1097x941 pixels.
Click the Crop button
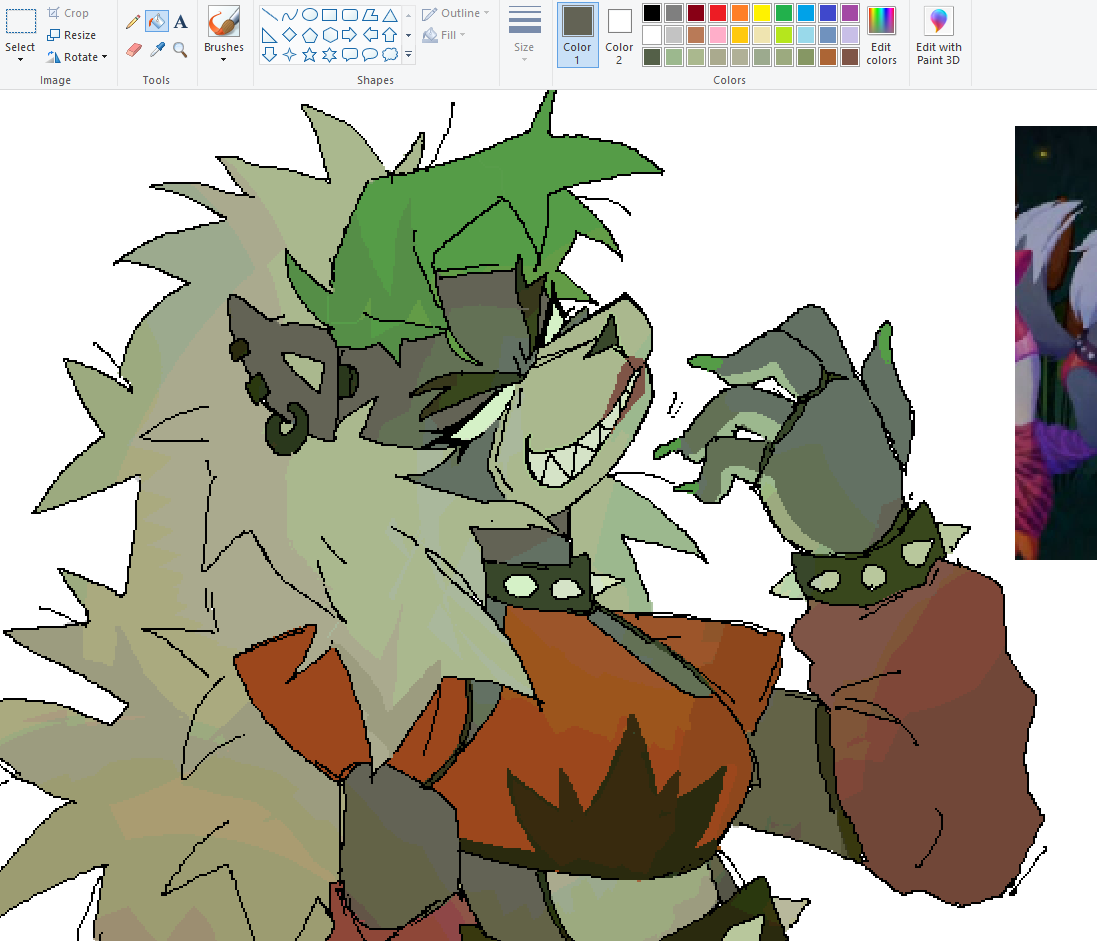tap(68, 13)
